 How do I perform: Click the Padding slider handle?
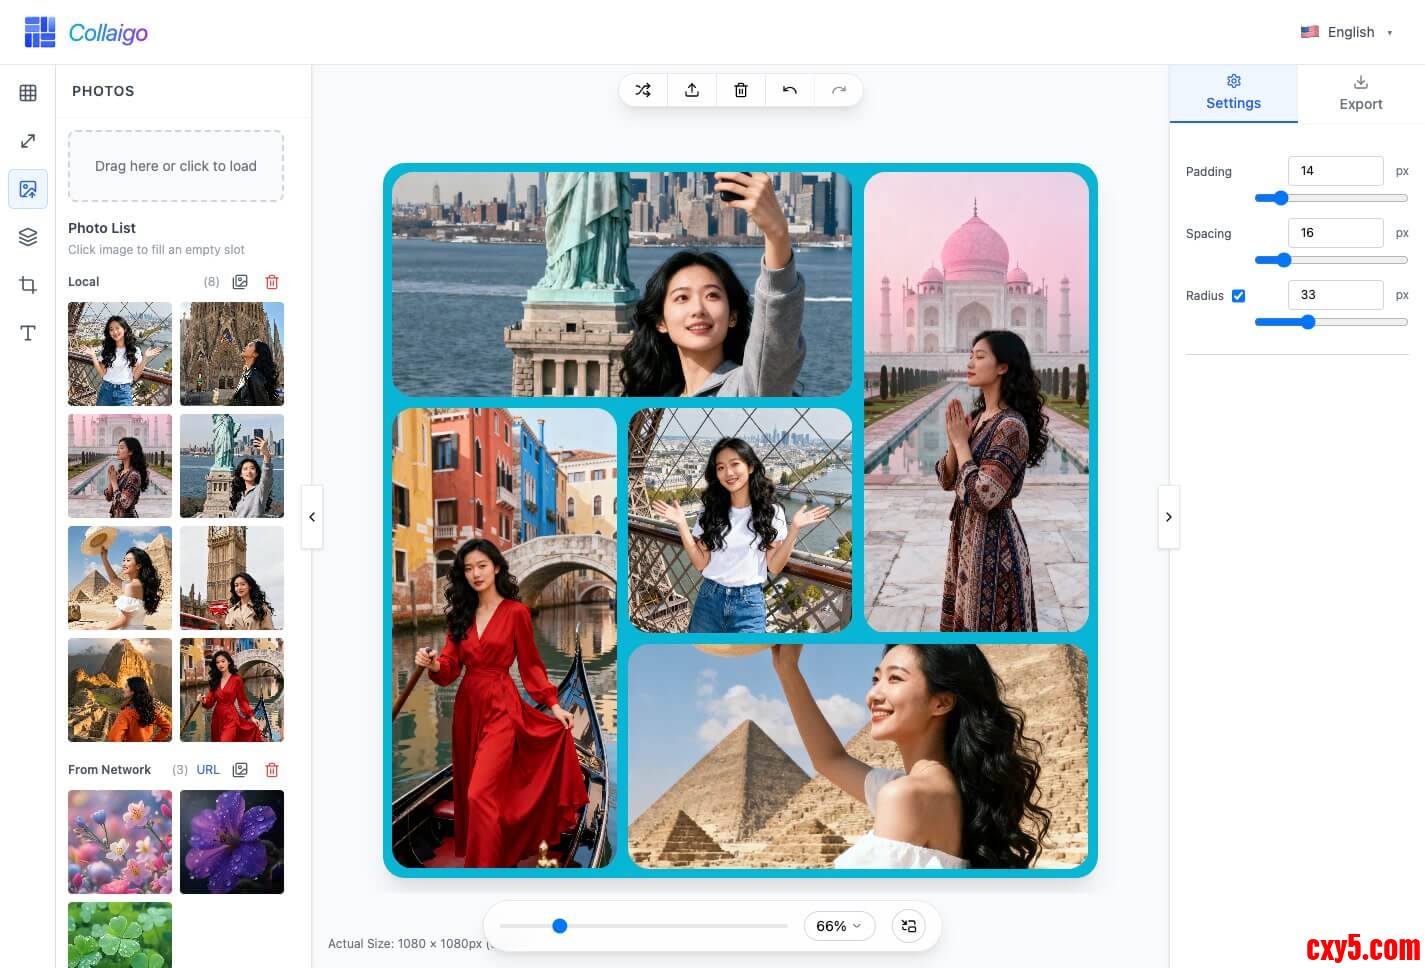(x=1280, y=198)
